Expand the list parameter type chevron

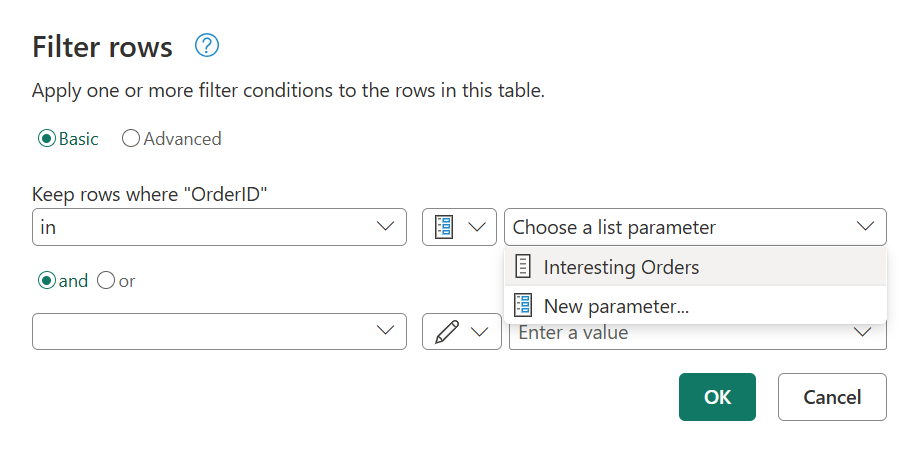pyautogui.click(x=478, y=227)
